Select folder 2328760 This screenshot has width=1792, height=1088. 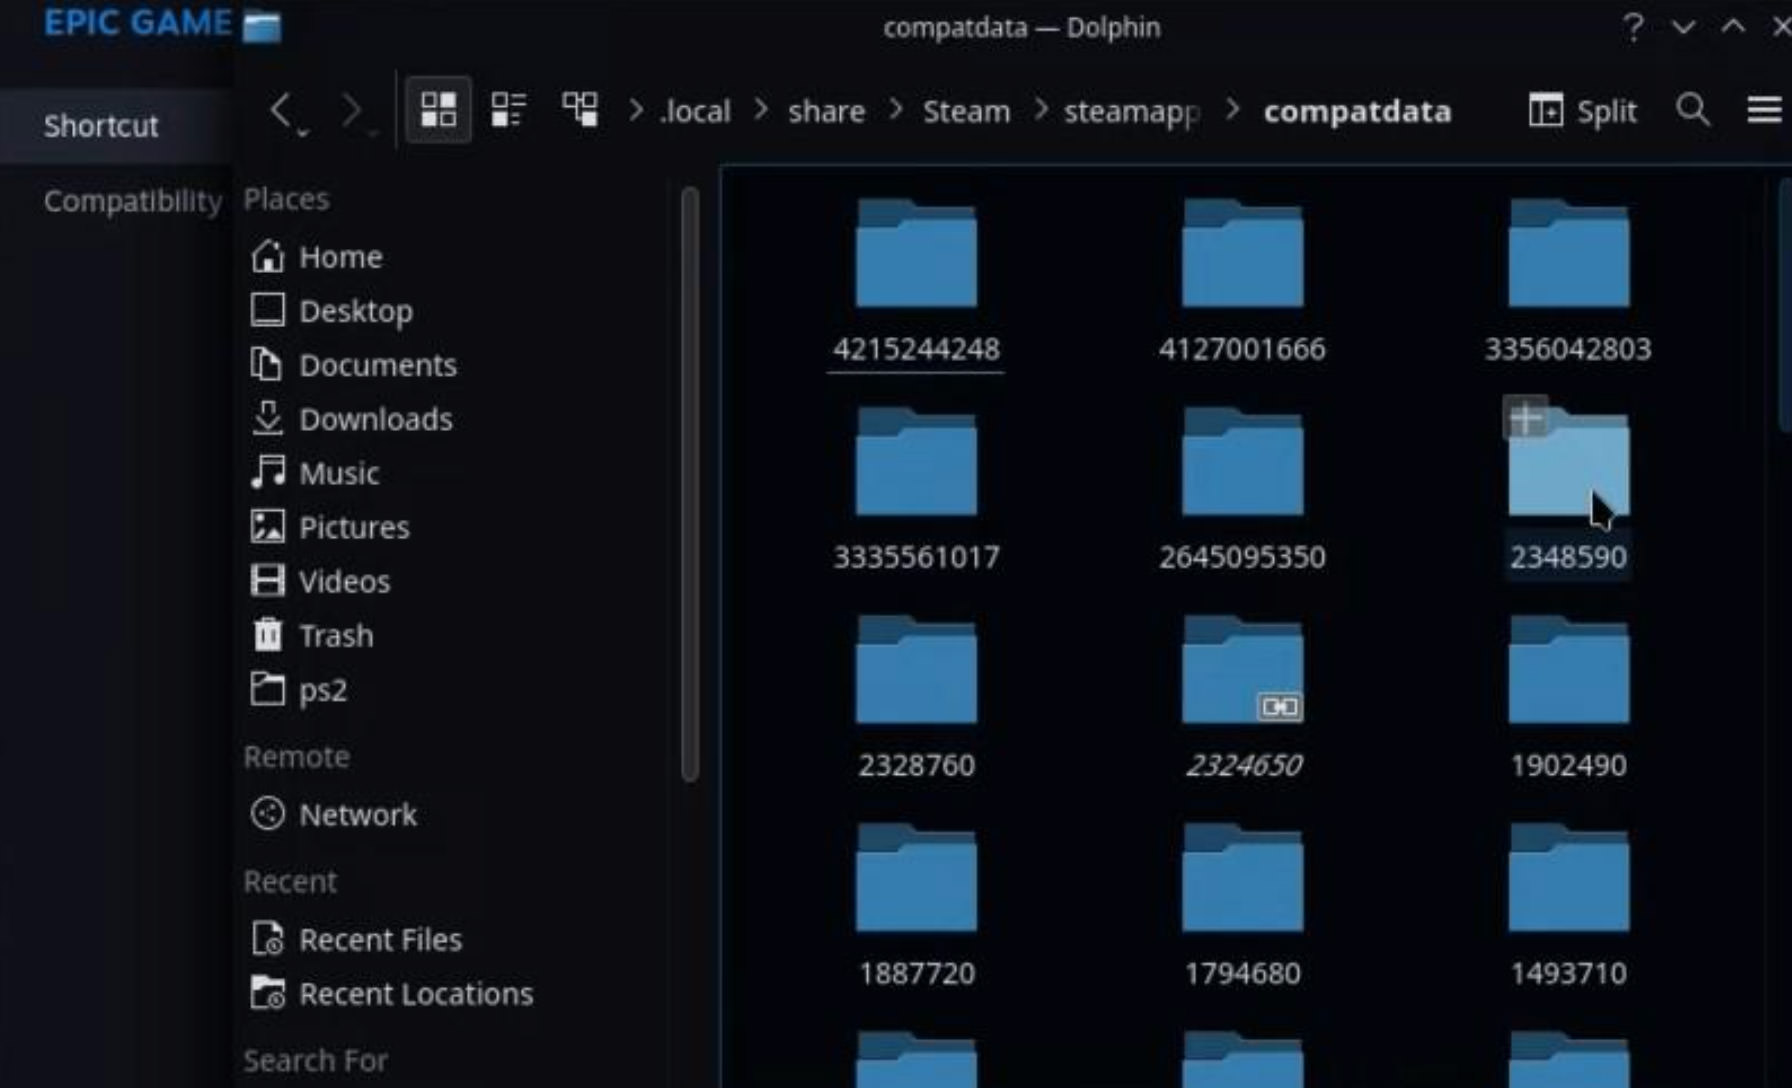916,696
